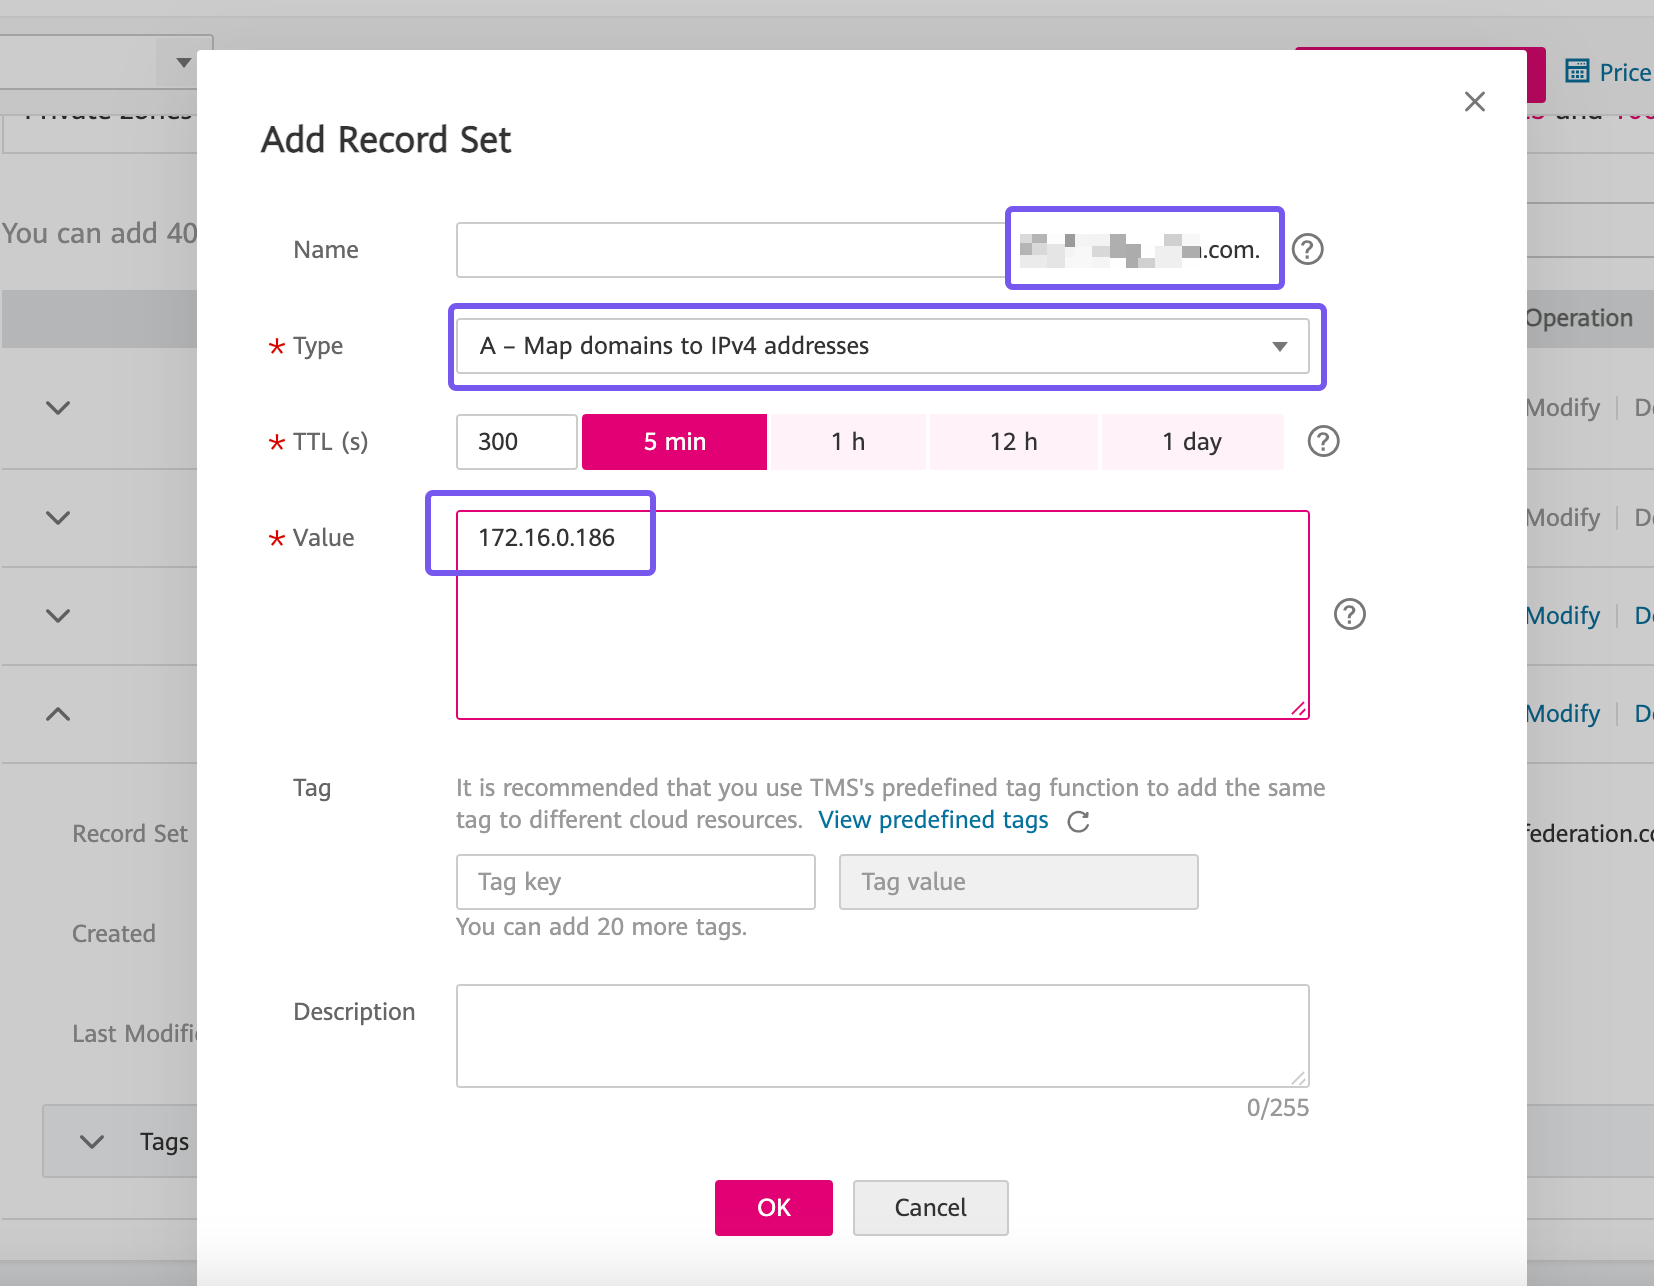Click the help icon beside Value box
Image resolution: width=1654 pixels, height=1286 pixels.
tap(1349, 614)
